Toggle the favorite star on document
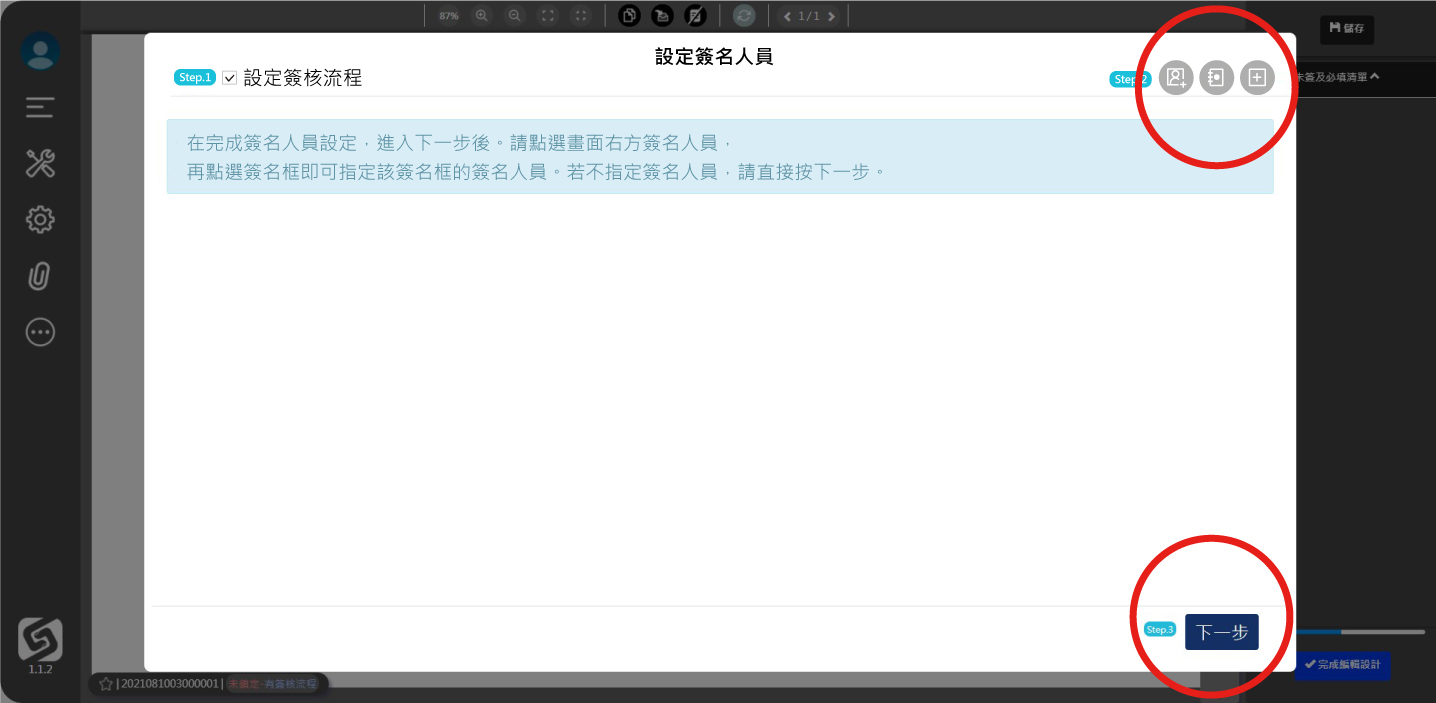Viewport: 1436px width, 703px height. pos(105,684)
